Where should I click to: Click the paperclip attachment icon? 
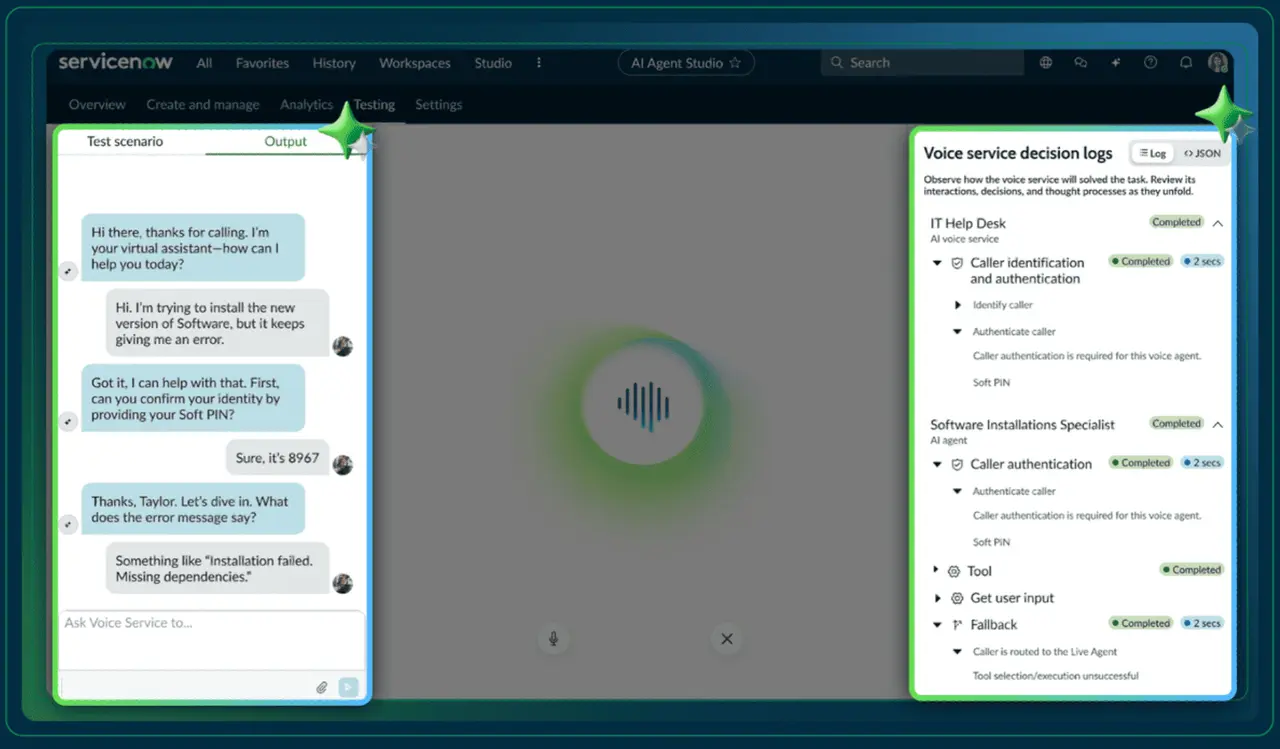coord(322,687)
